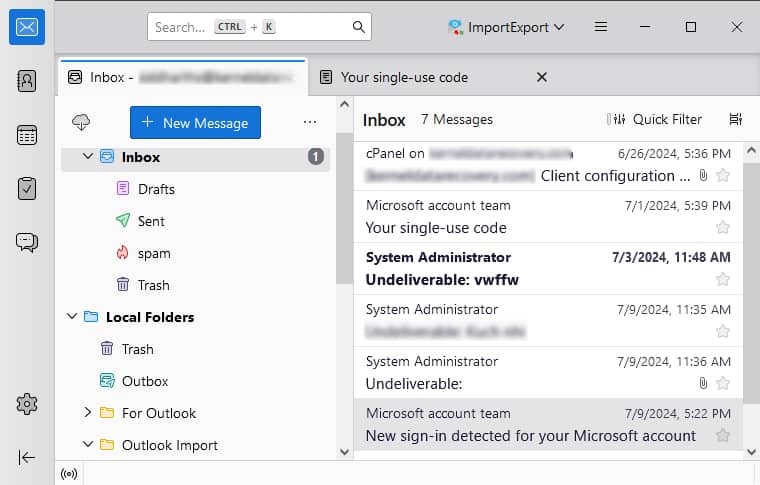Viewport: 760px width, 485px height.
Task: Star the 'Undeliverable: vwffw' message
Action: [x=723, y=280]
